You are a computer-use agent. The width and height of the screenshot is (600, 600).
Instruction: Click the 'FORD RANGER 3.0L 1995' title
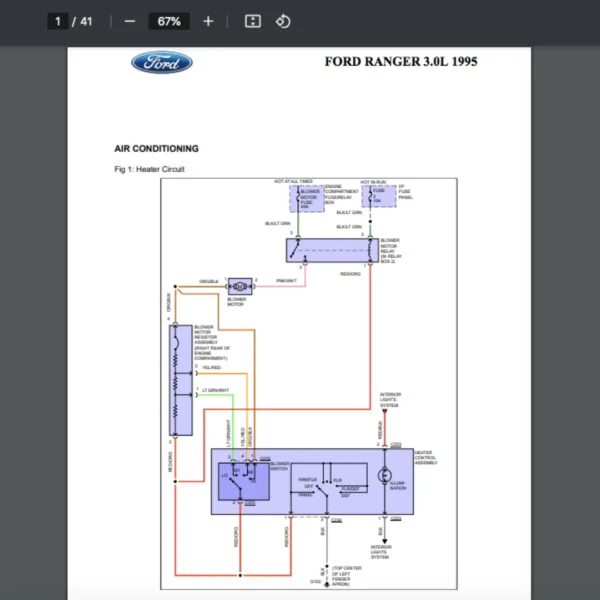click(401, 62)
